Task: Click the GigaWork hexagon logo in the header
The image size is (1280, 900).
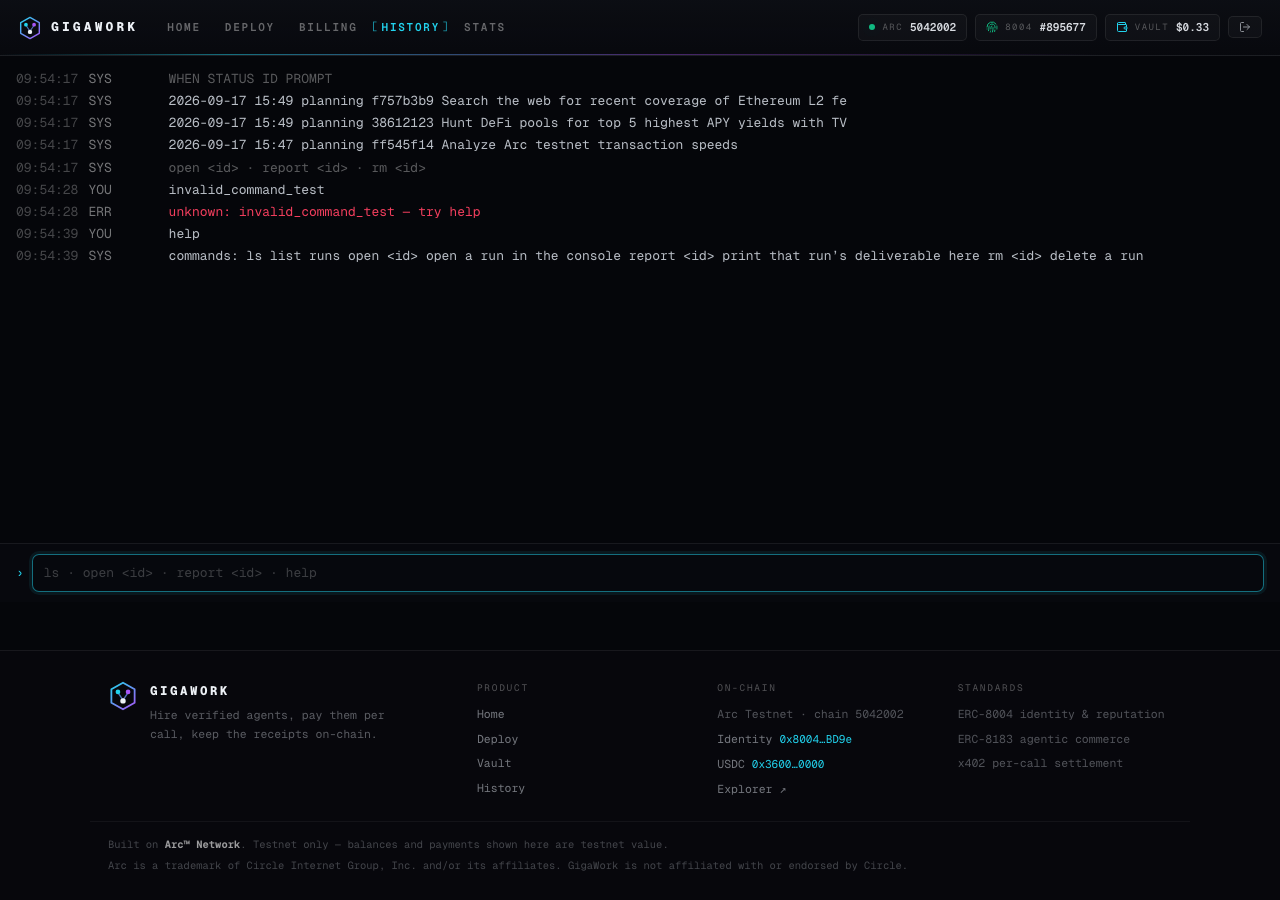Action: (x=30, y=28)
